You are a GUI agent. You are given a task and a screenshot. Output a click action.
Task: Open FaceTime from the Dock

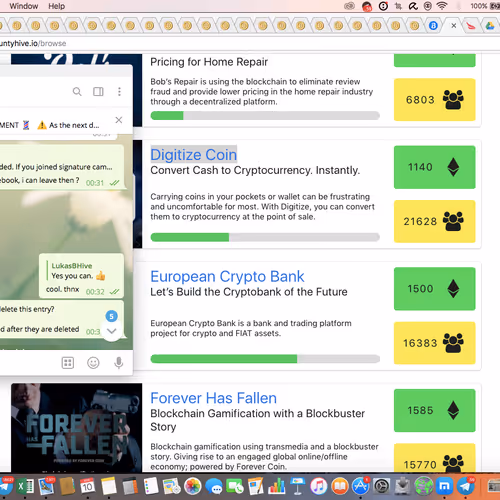(235, 487)
